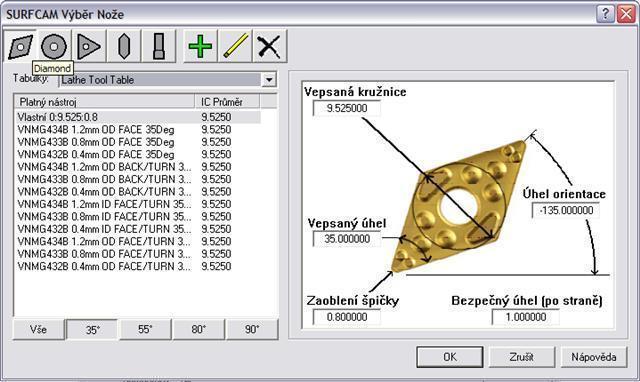Toggle the 35° angle filter
Image resolution: width=640 pixels, height=382 pixels.
pos(92,330)
